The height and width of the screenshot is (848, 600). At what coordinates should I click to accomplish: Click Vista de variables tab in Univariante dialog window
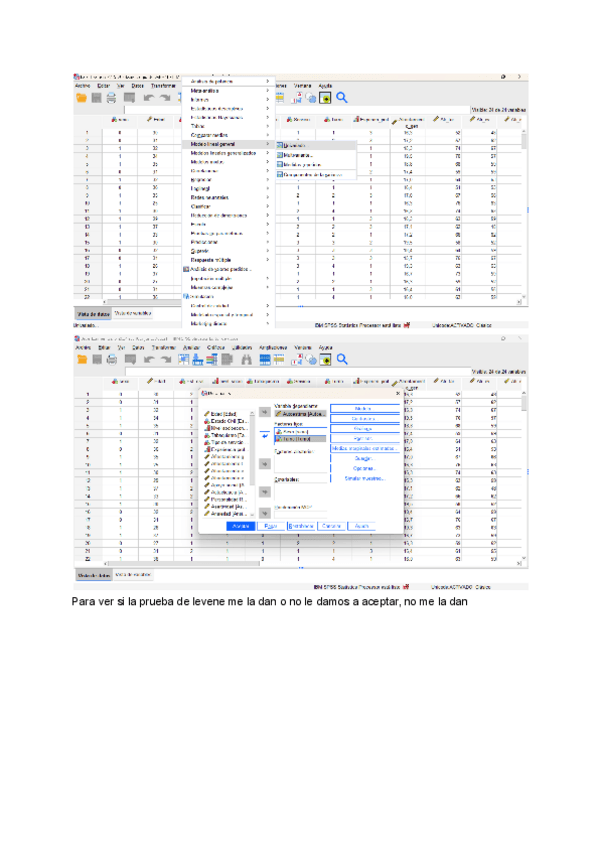(133, 574)
